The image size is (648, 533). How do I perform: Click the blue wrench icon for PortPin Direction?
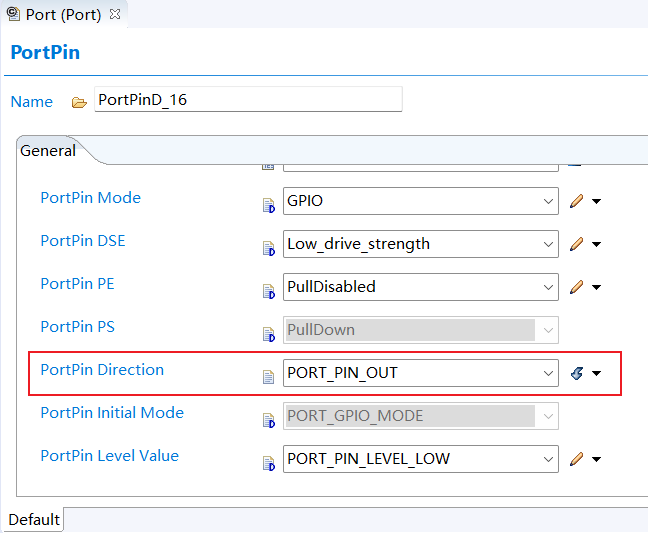(577, 373)
